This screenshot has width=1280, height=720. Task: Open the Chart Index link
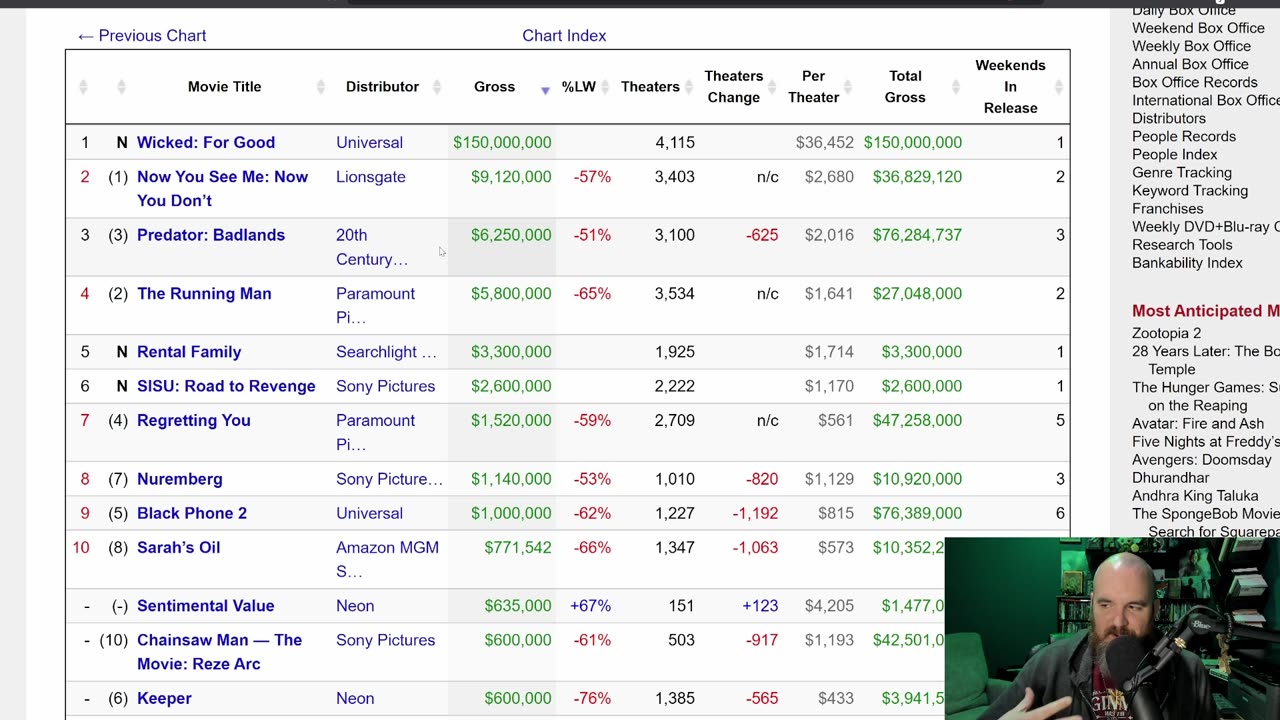(564, 36)
